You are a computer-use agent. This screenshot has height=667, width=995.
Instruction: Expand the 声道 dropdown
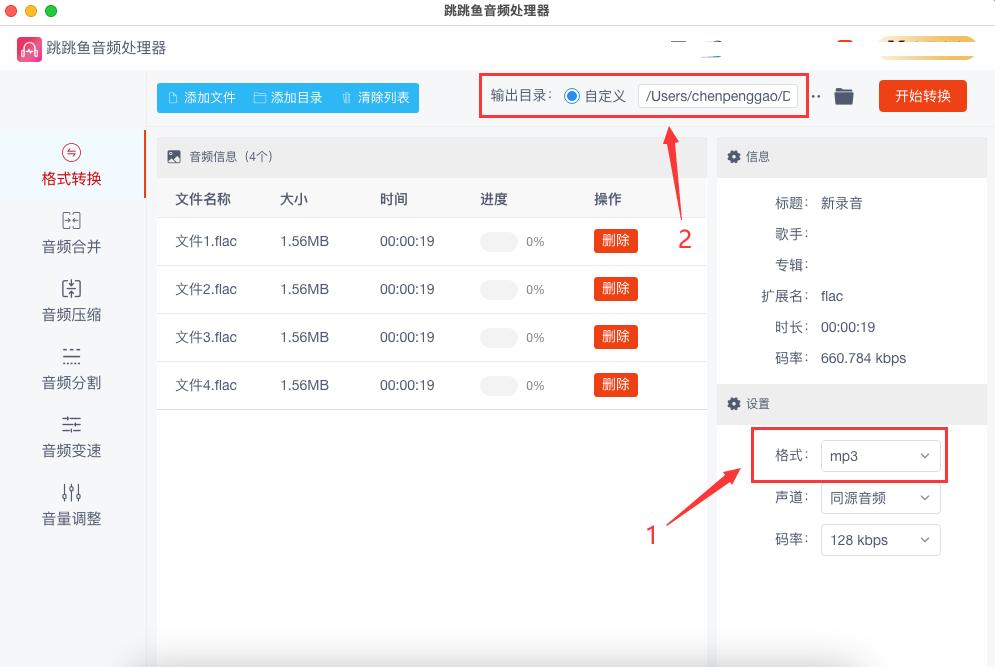point(881,497)
